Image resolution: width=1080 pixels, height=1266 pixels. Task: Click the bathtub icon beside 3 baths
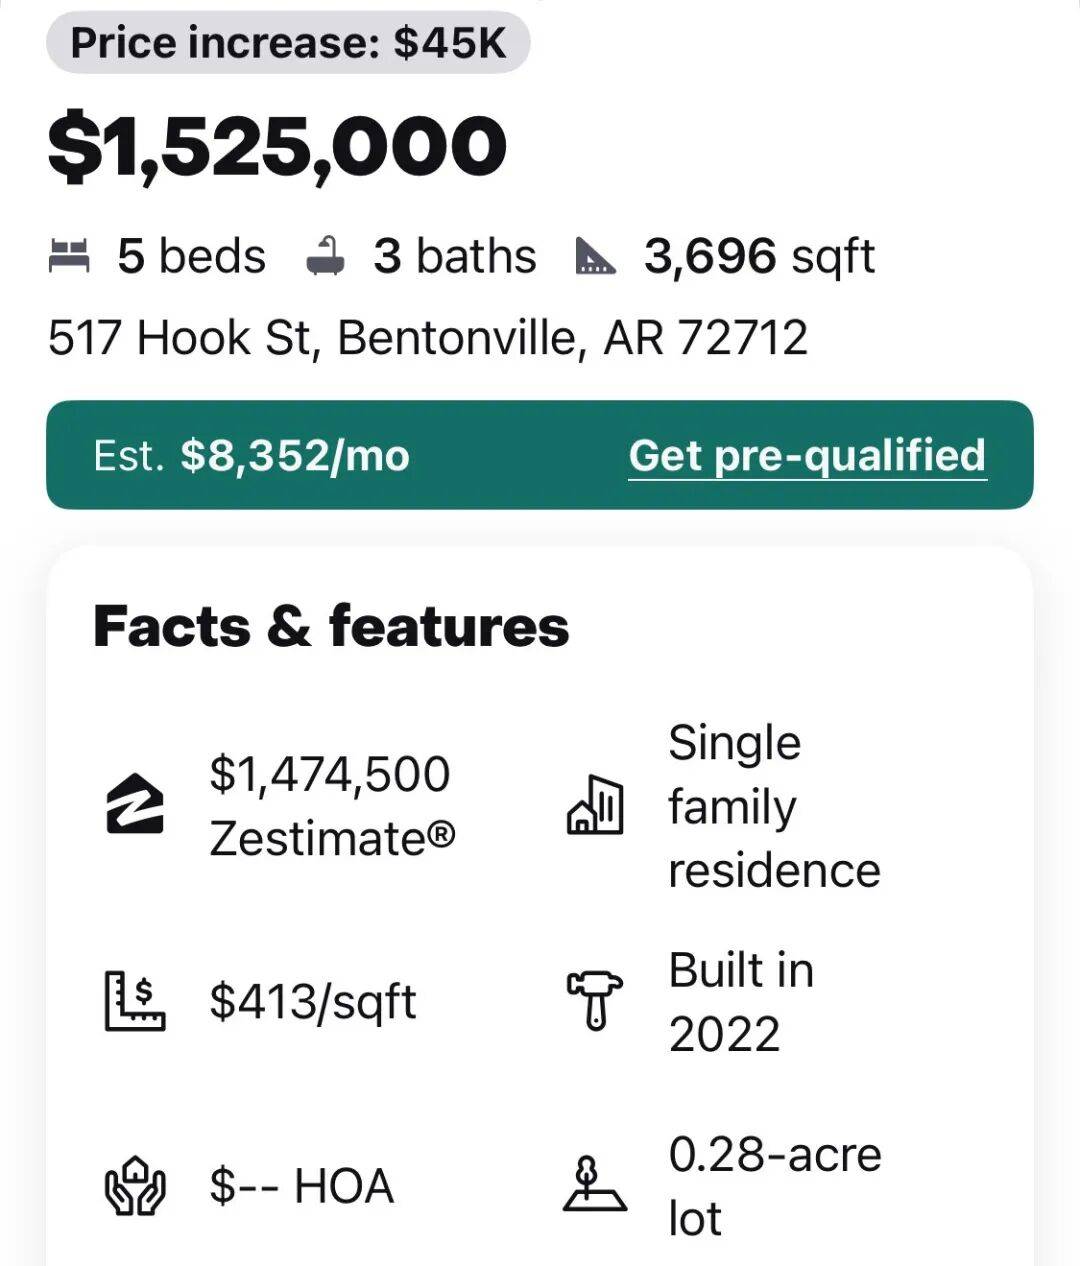point(326,256)
